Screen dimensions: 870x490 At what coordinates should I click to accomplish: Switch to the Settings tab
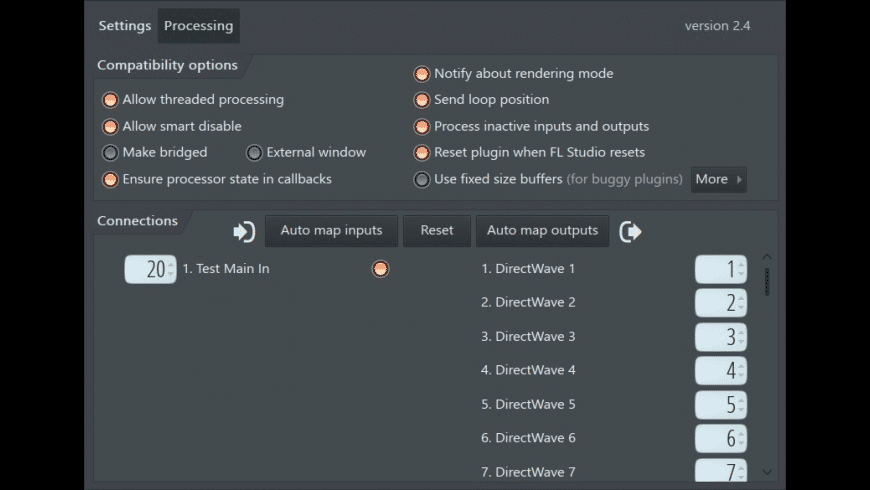[x=124, y=26]
